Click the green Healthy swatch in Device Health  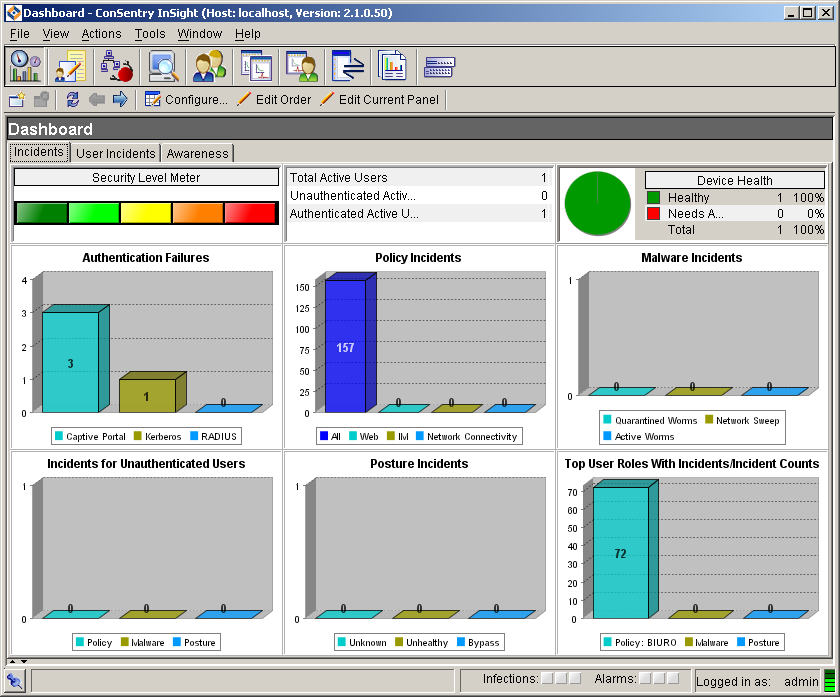653,198
